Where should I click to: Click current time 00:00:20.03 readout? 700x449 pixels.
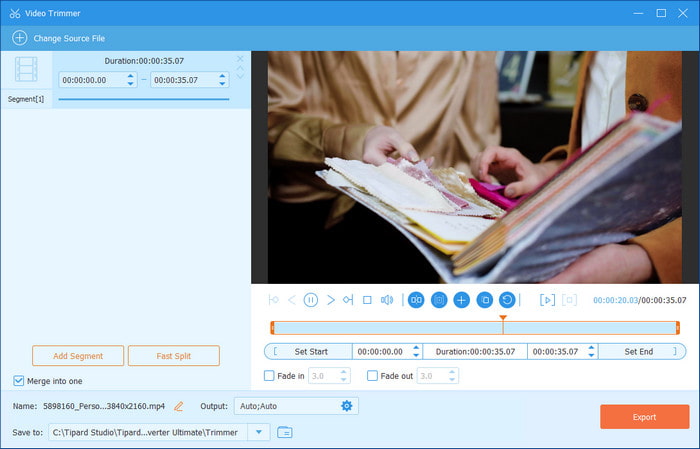tap(615, 300)
